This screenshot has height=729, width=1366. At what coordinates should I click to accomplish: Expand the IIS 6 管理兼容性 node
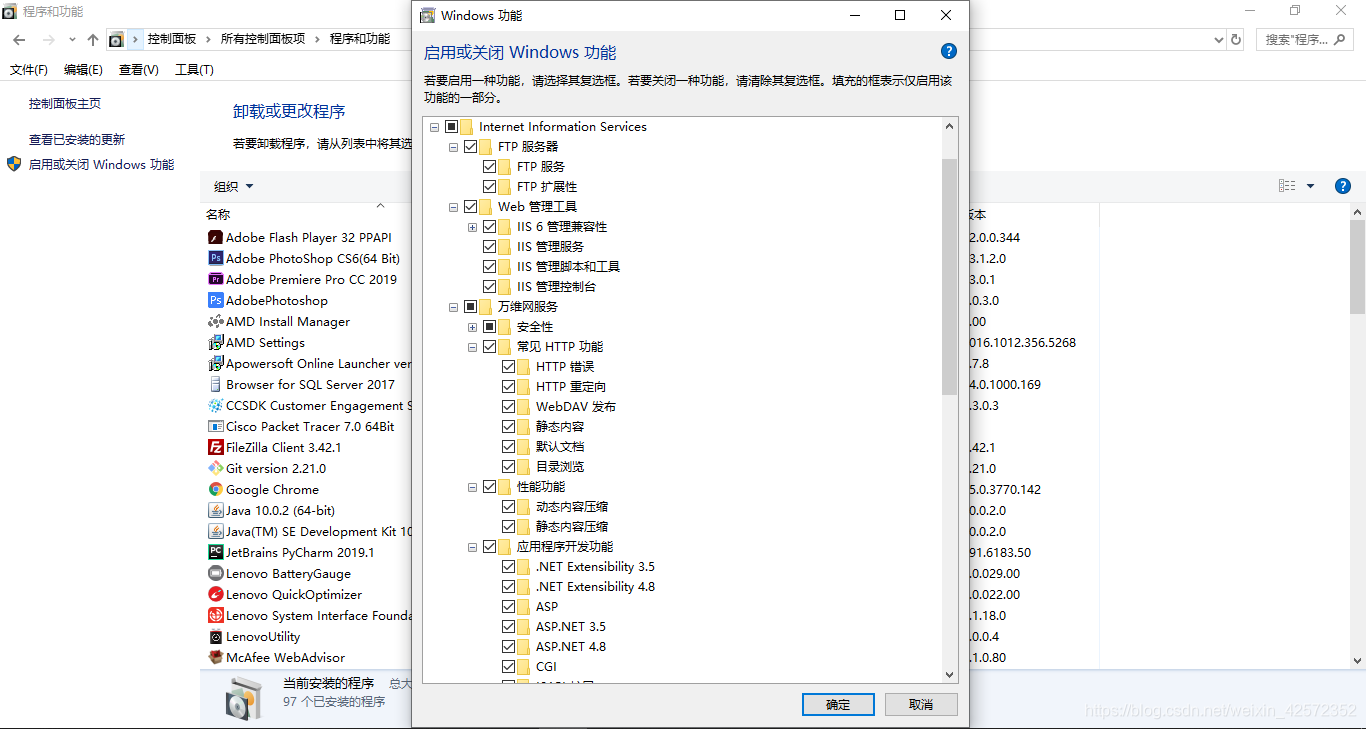[472, 227]
